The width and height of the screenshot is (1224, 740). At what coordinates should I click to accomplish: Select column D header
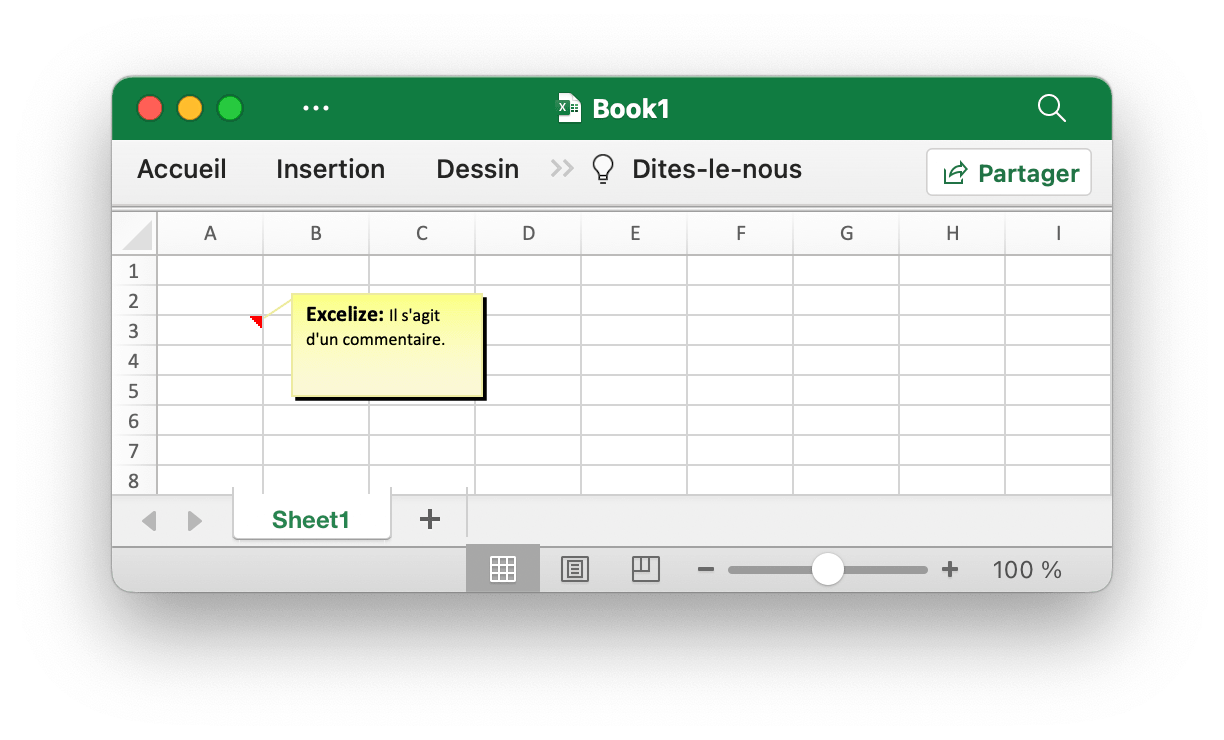[x=528, y=234]
